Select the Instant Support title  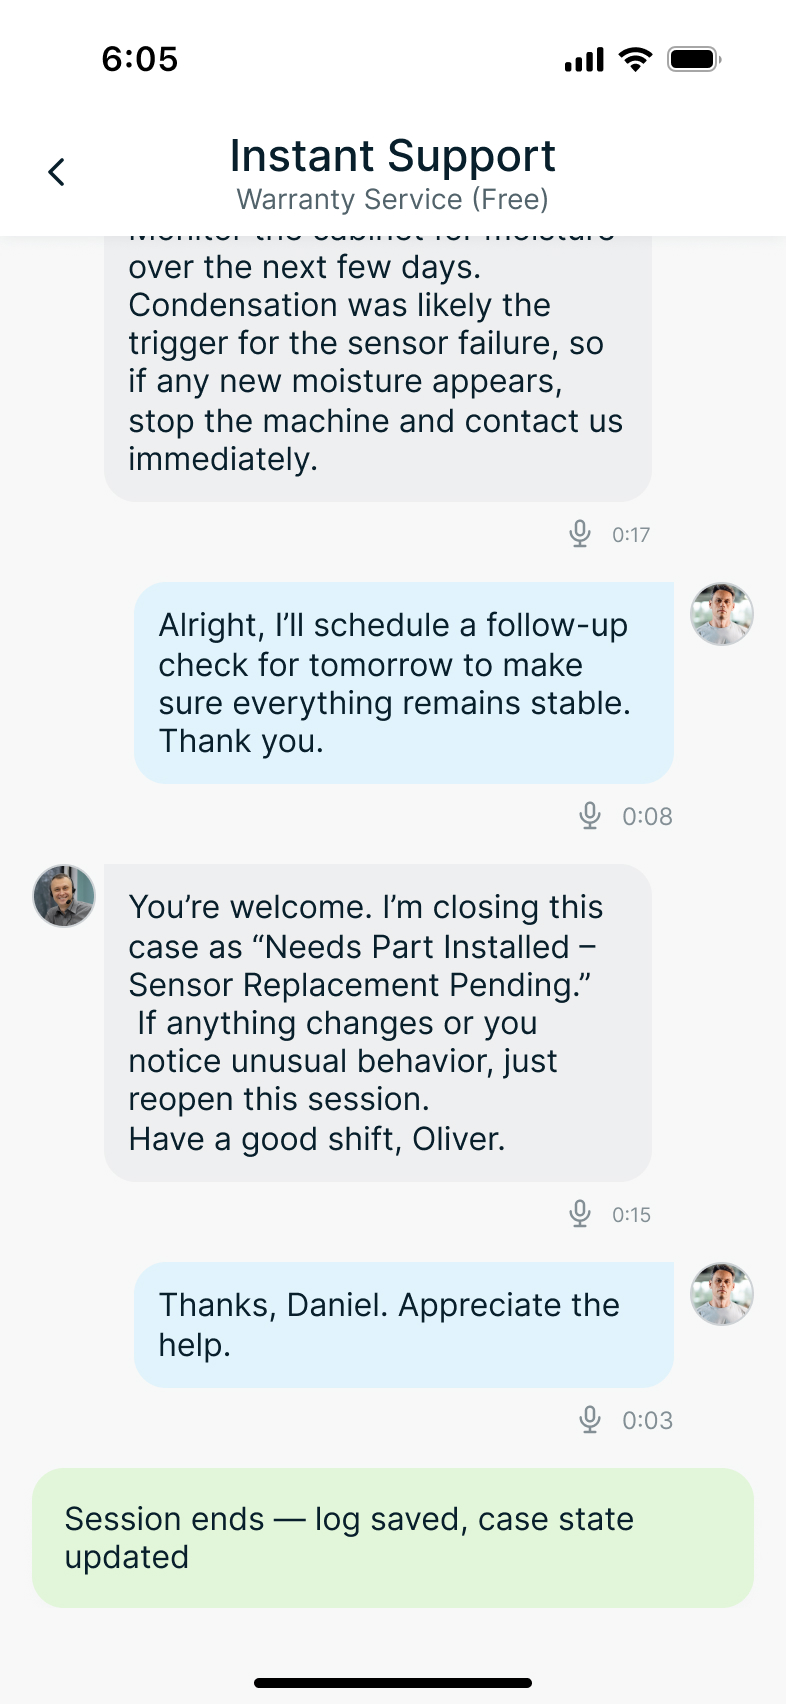[x=393, y=156]
